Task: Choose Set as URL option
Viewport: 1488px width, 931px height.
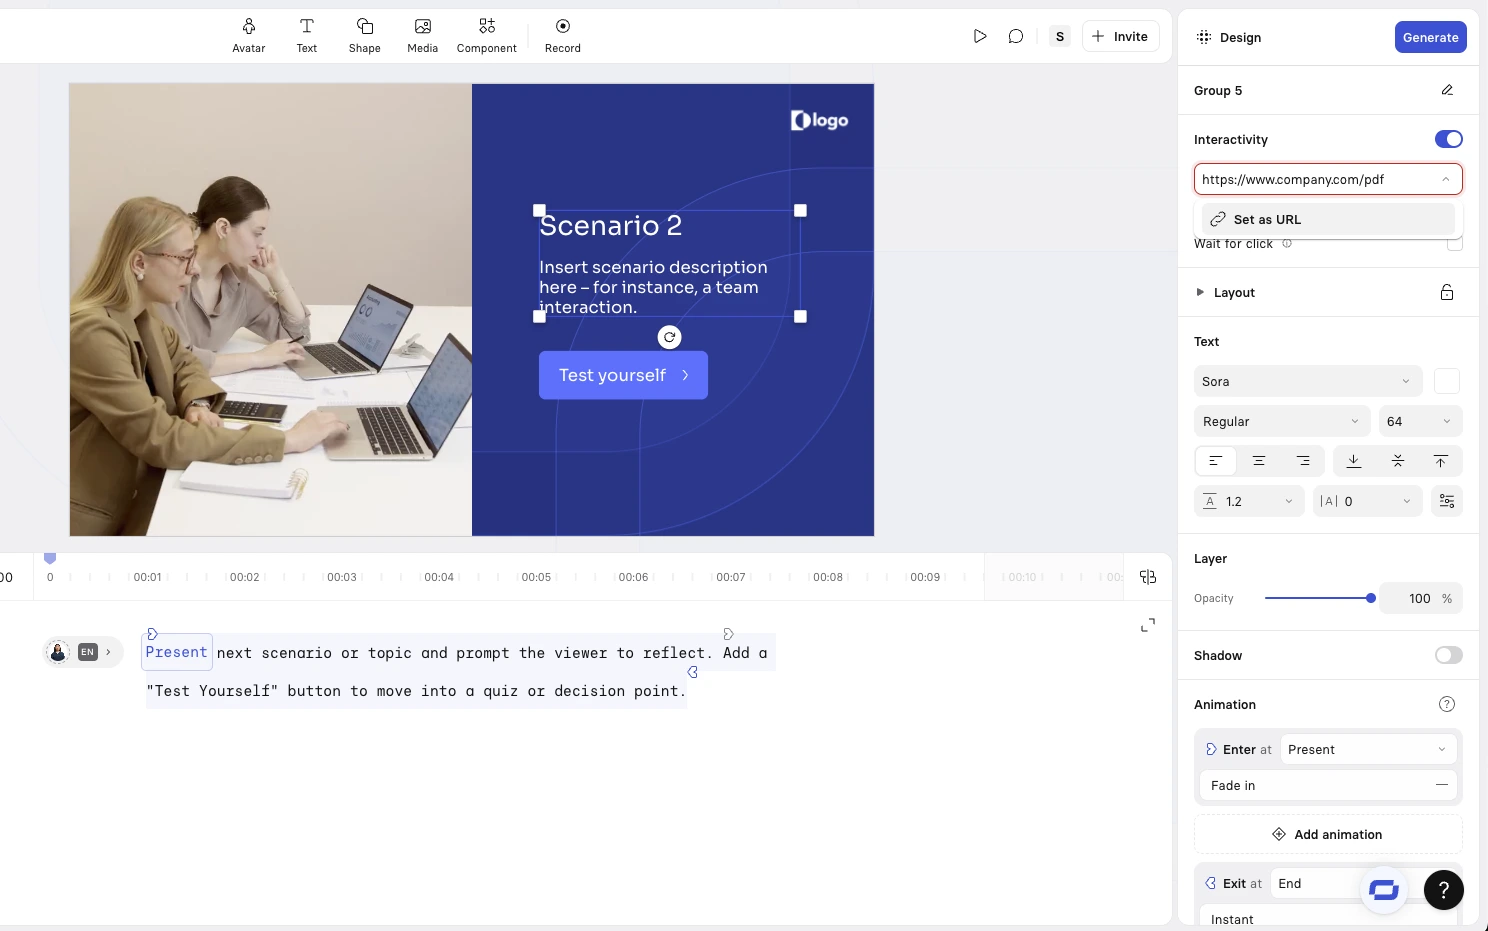Action: tap(1328, 219)
